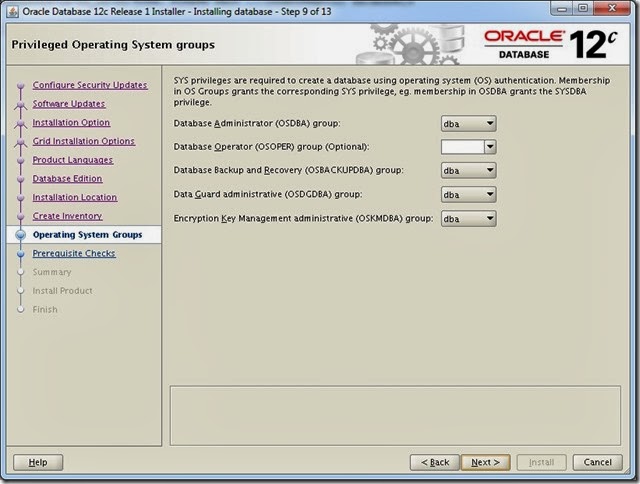
Task: Click the Installation Location step bullet
Action: [21, 198]
